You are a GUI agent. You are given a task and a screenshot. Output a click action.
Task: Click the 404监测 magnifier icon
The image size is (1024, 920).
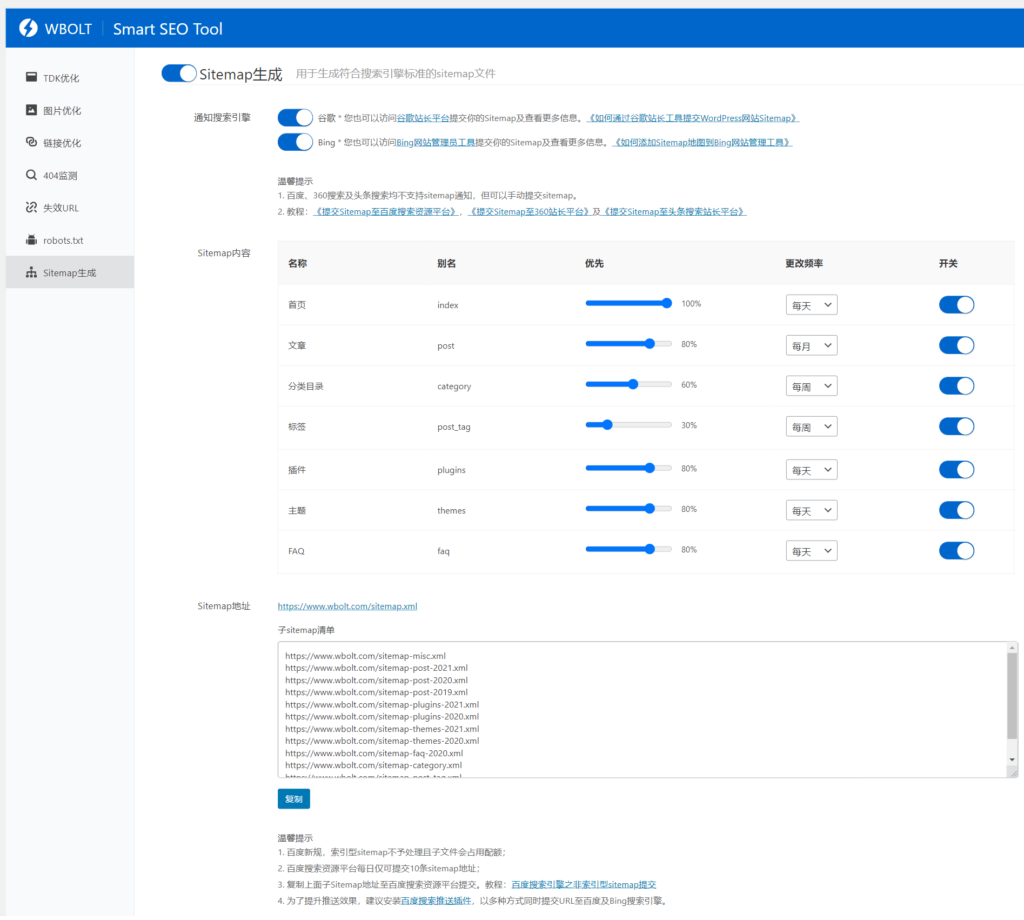(x=32, y=175)
